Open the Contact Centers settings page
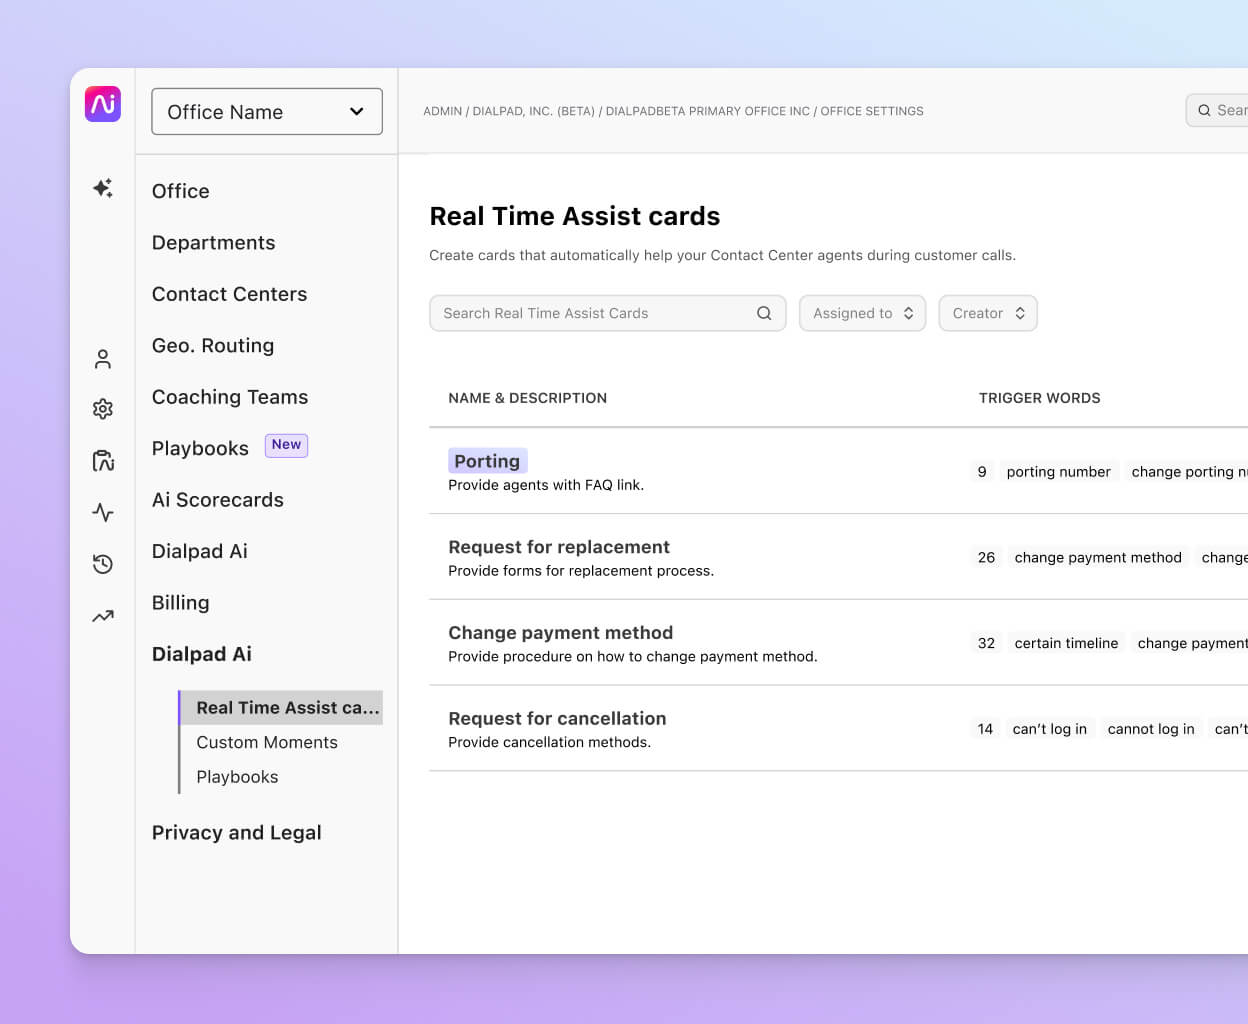 (x=229, y=294)
